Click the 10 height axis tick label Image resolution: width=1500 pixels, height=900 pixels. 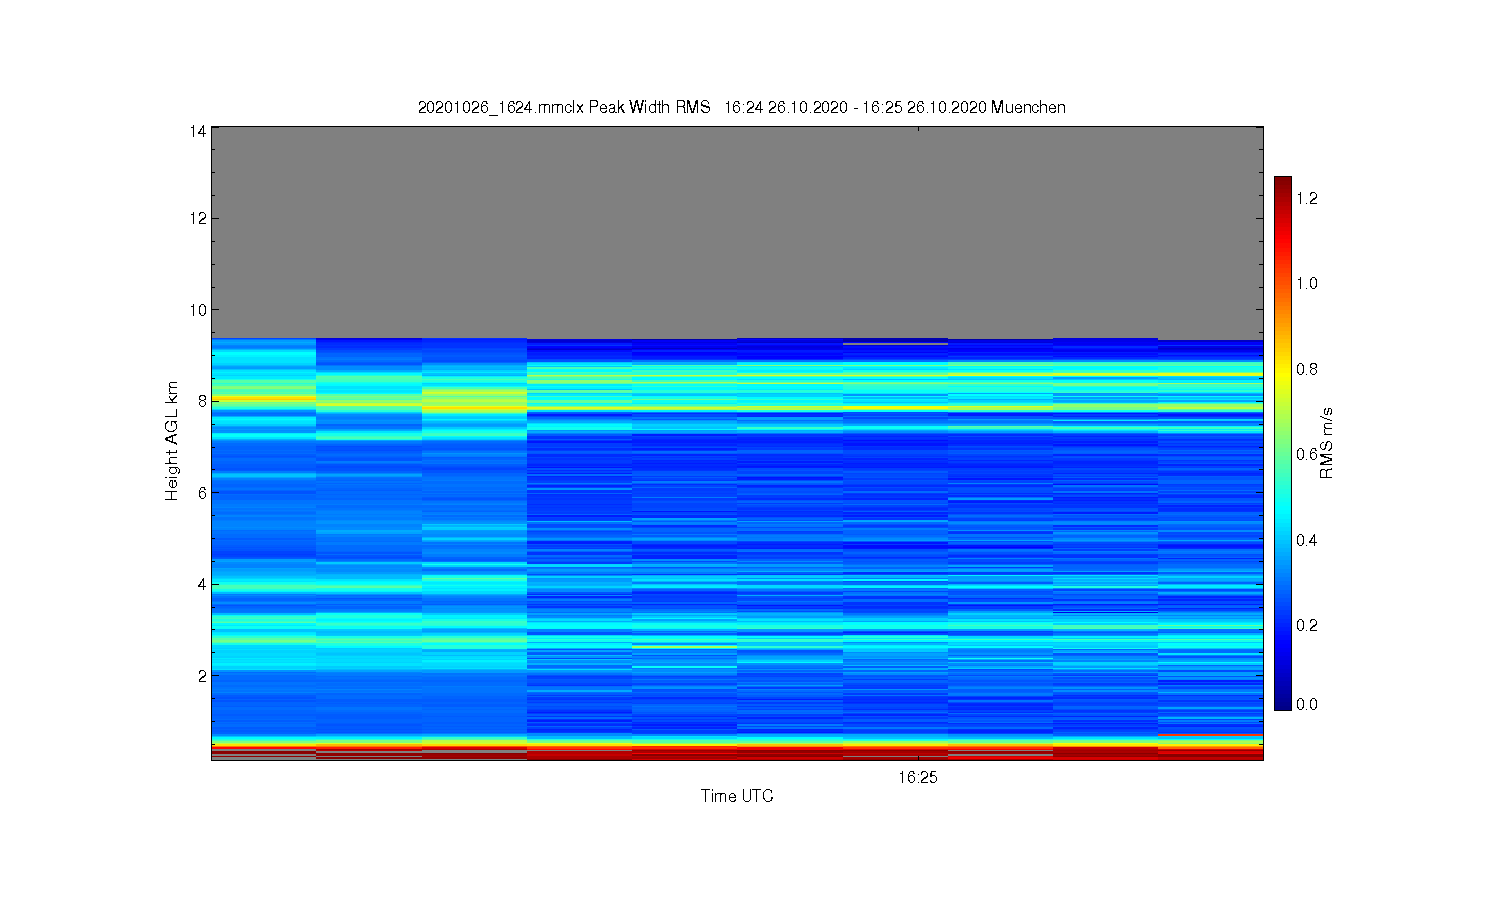[x=198, y=310]
